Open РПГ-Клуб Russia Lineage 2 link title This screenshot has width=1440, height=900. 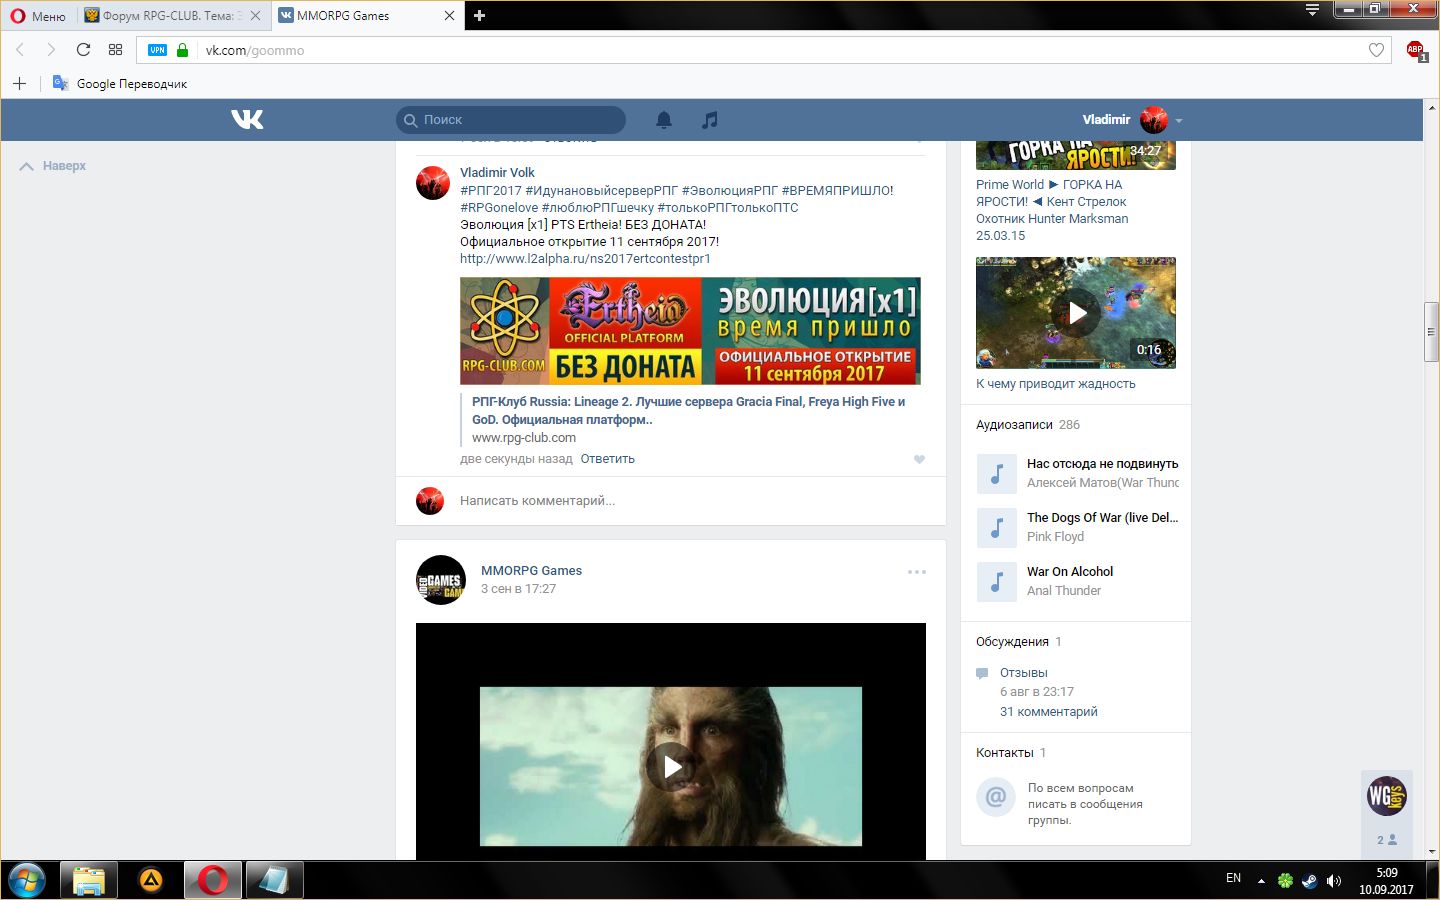click(x=688, y=411)
